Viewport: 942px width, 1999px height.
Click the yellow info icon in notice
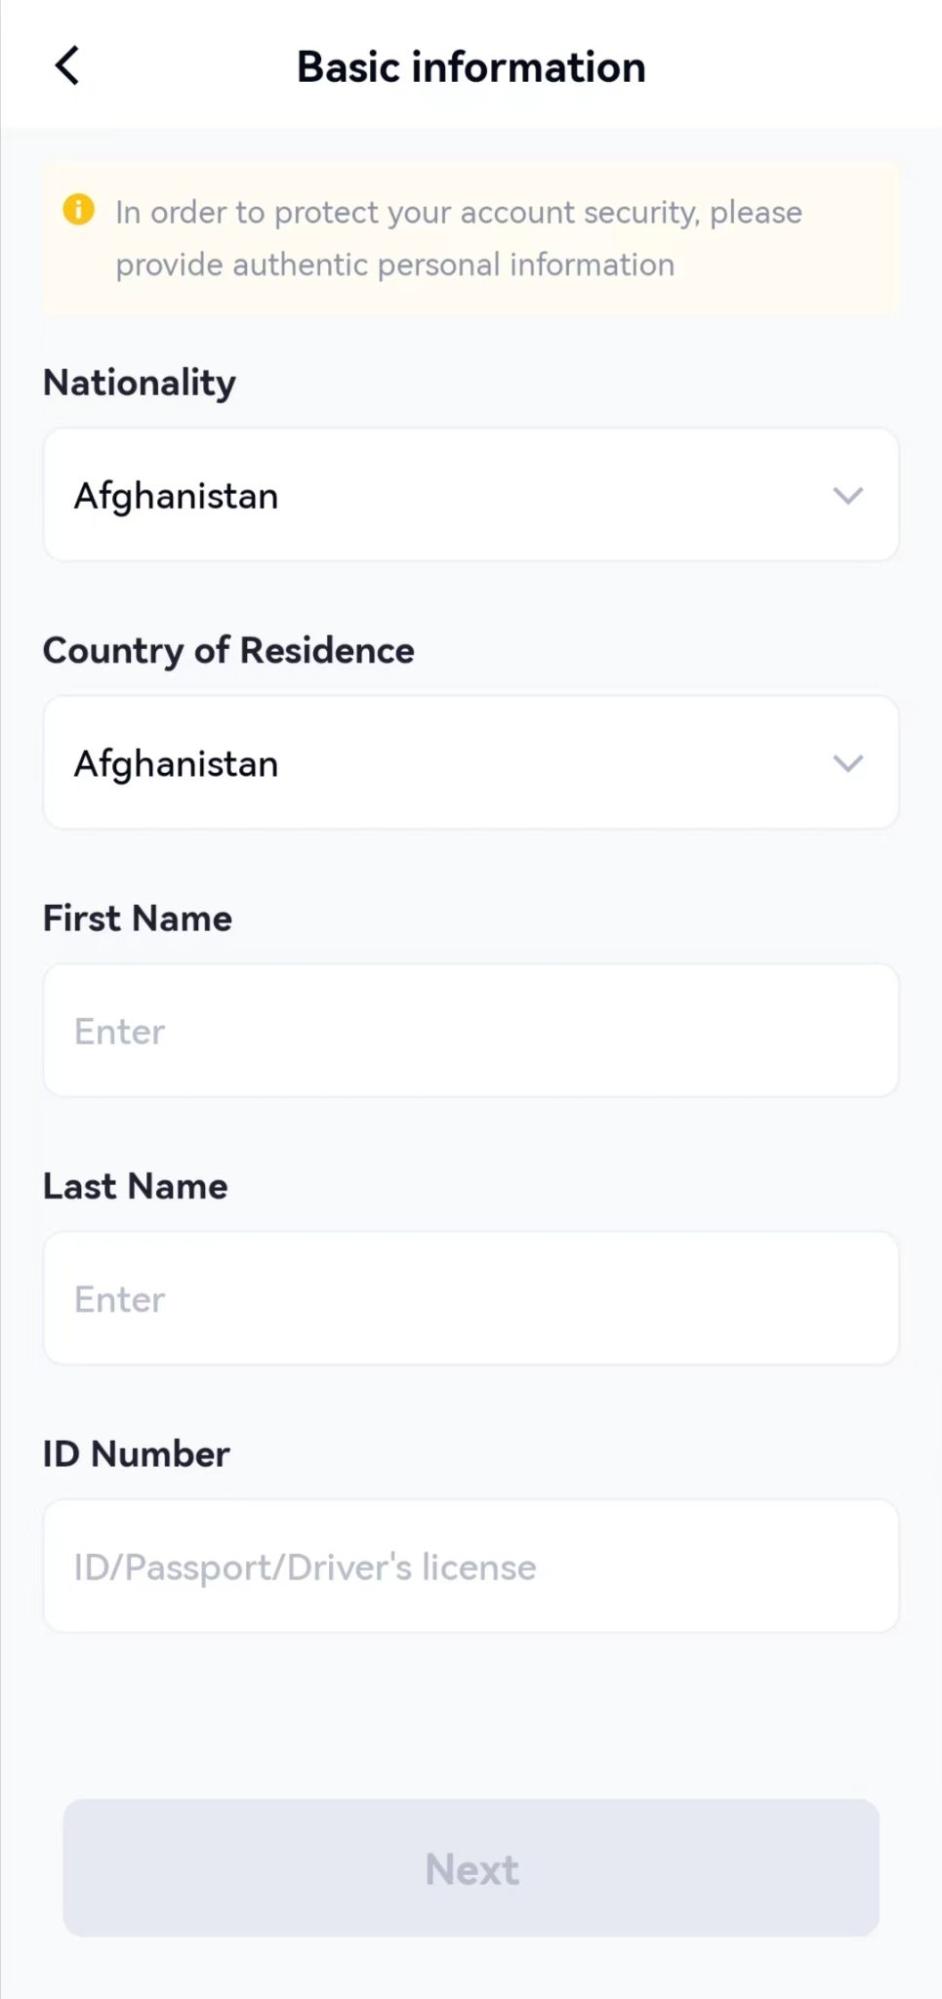(x=79, y=210)
